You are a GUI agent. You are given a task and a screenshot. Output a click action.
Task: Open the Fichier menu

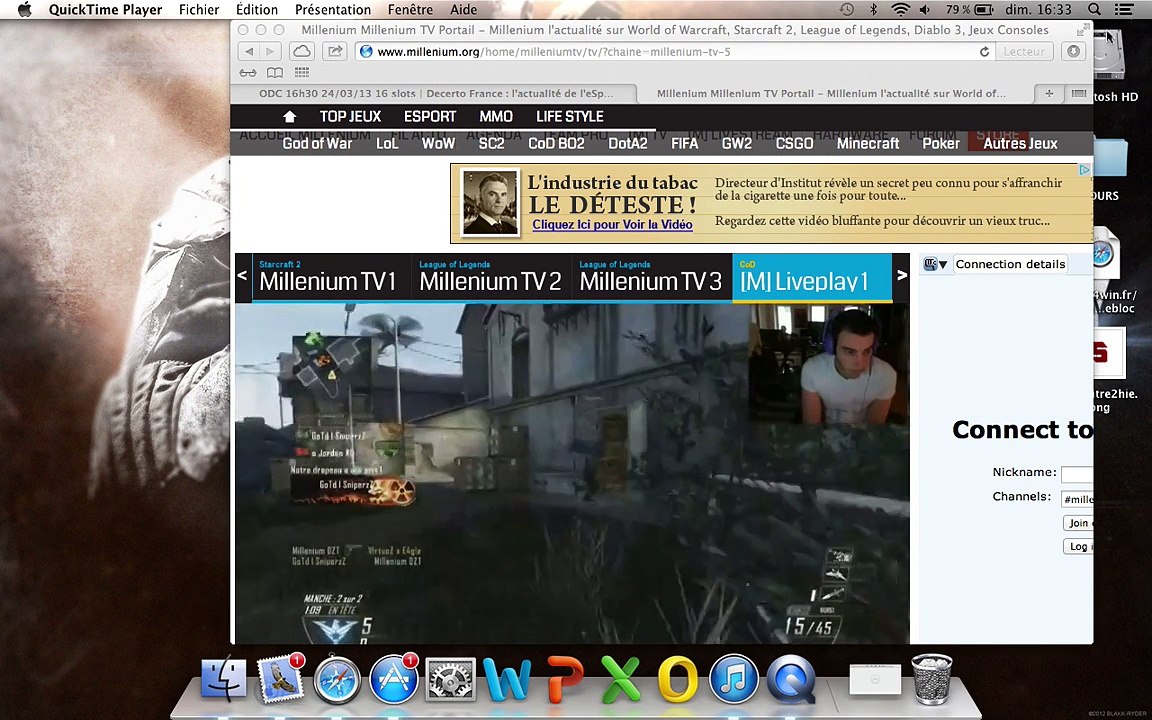click(x=199, y=10)
